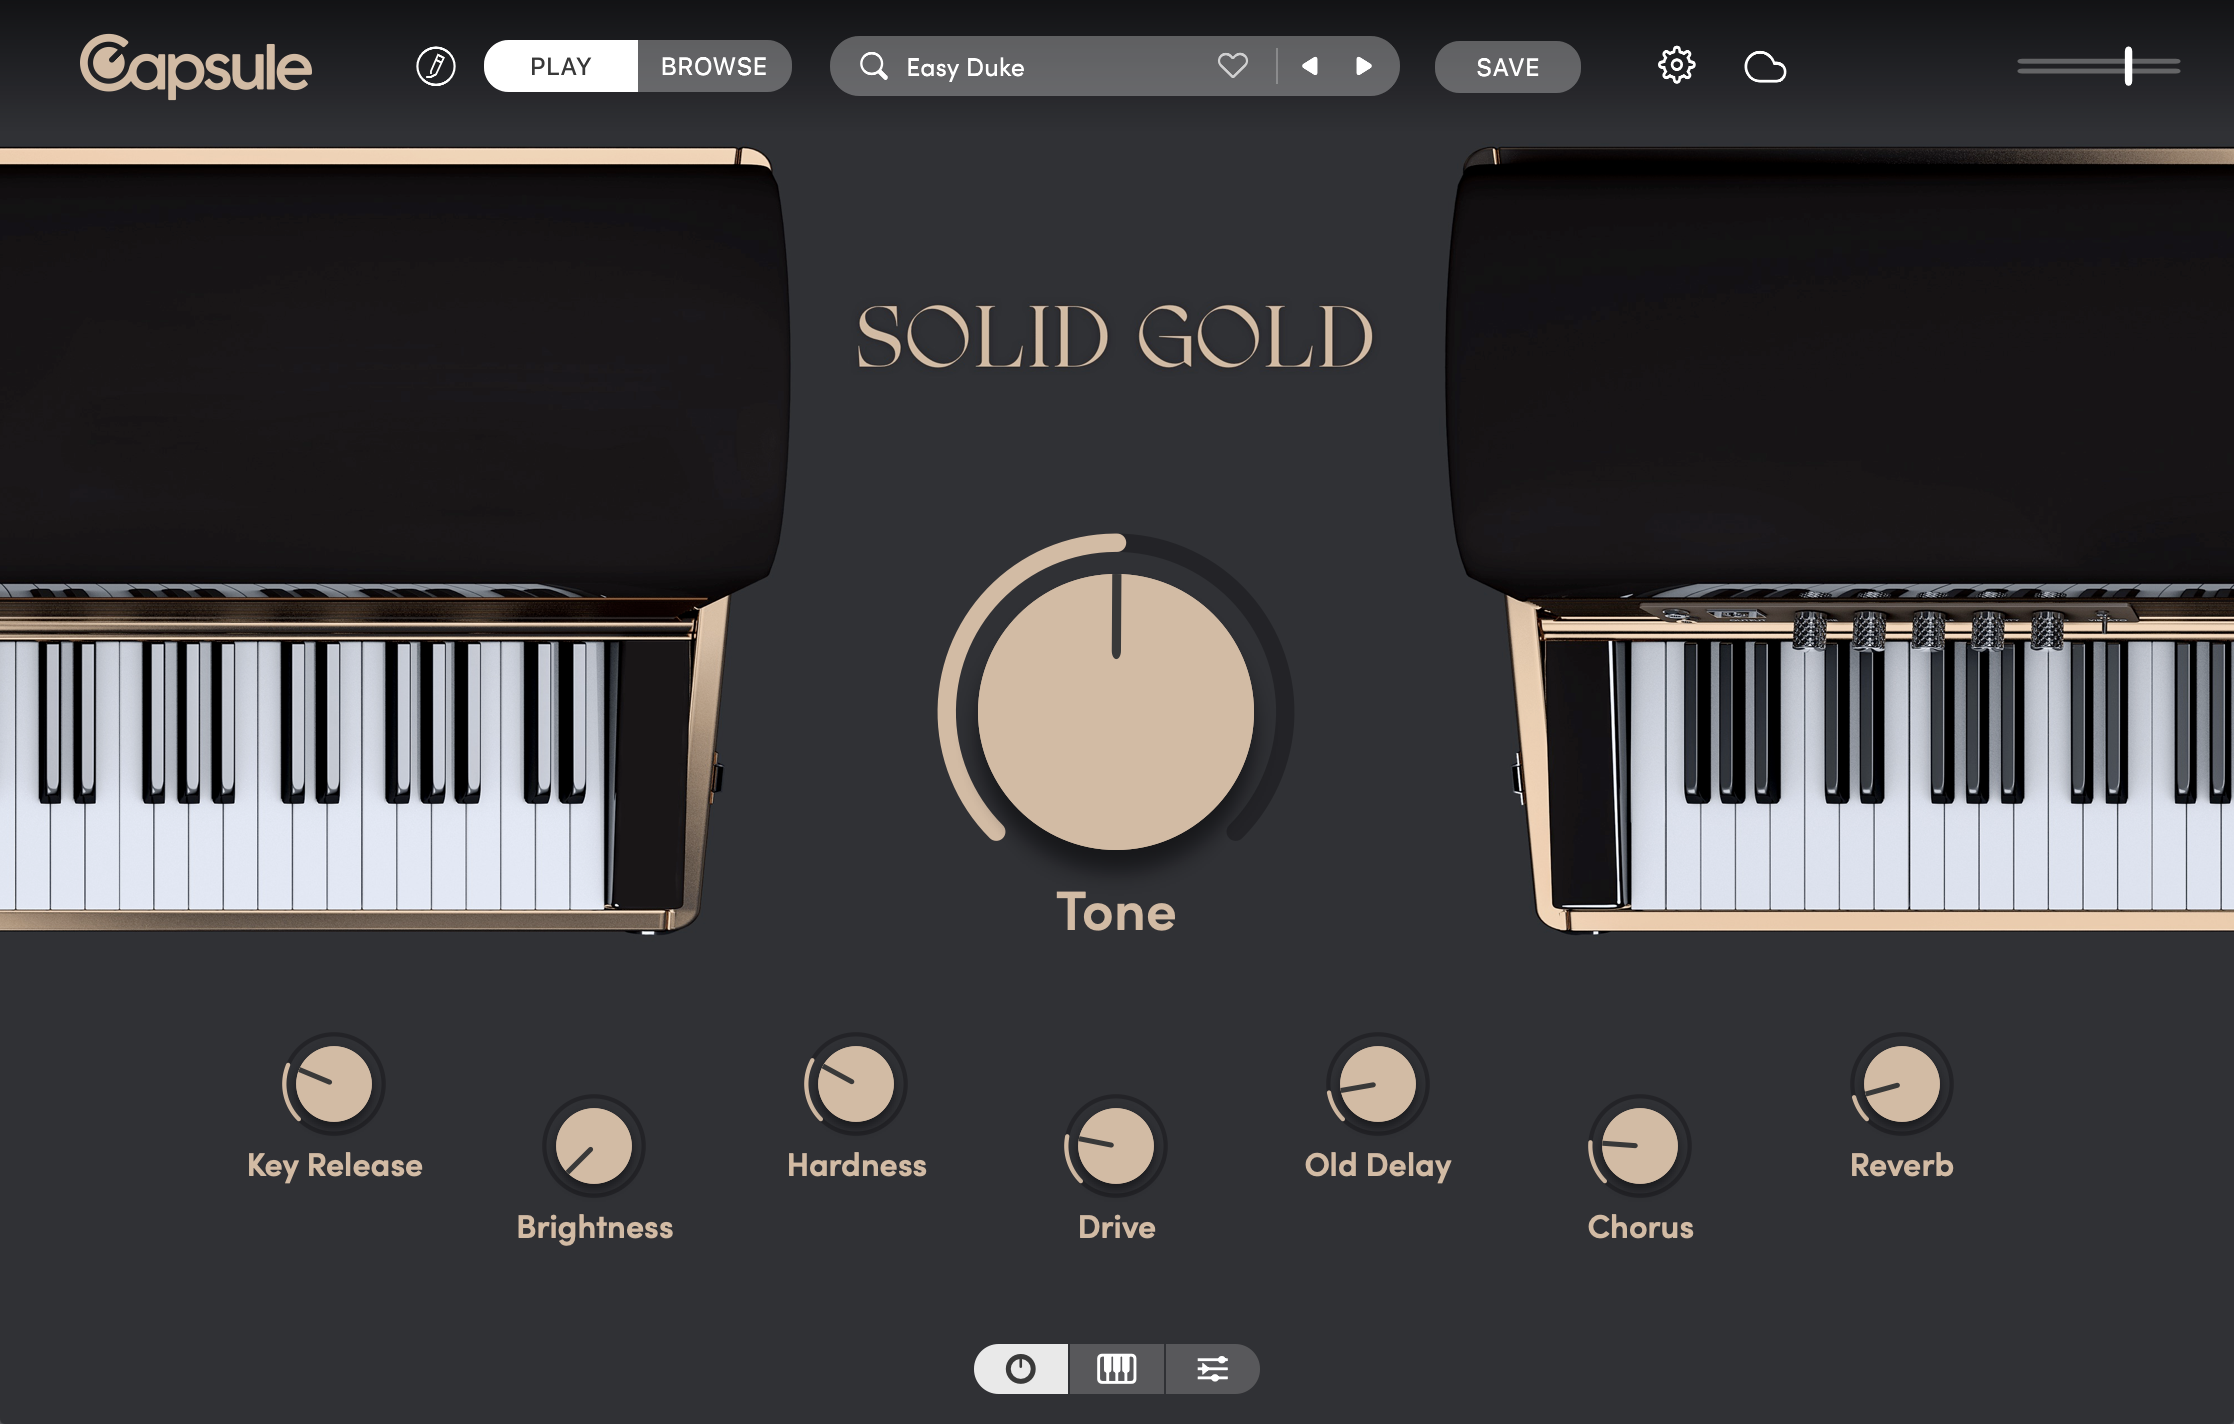2234x1424 pixels.
Task: Step to the previous preset
Action: pos(1309,66)
